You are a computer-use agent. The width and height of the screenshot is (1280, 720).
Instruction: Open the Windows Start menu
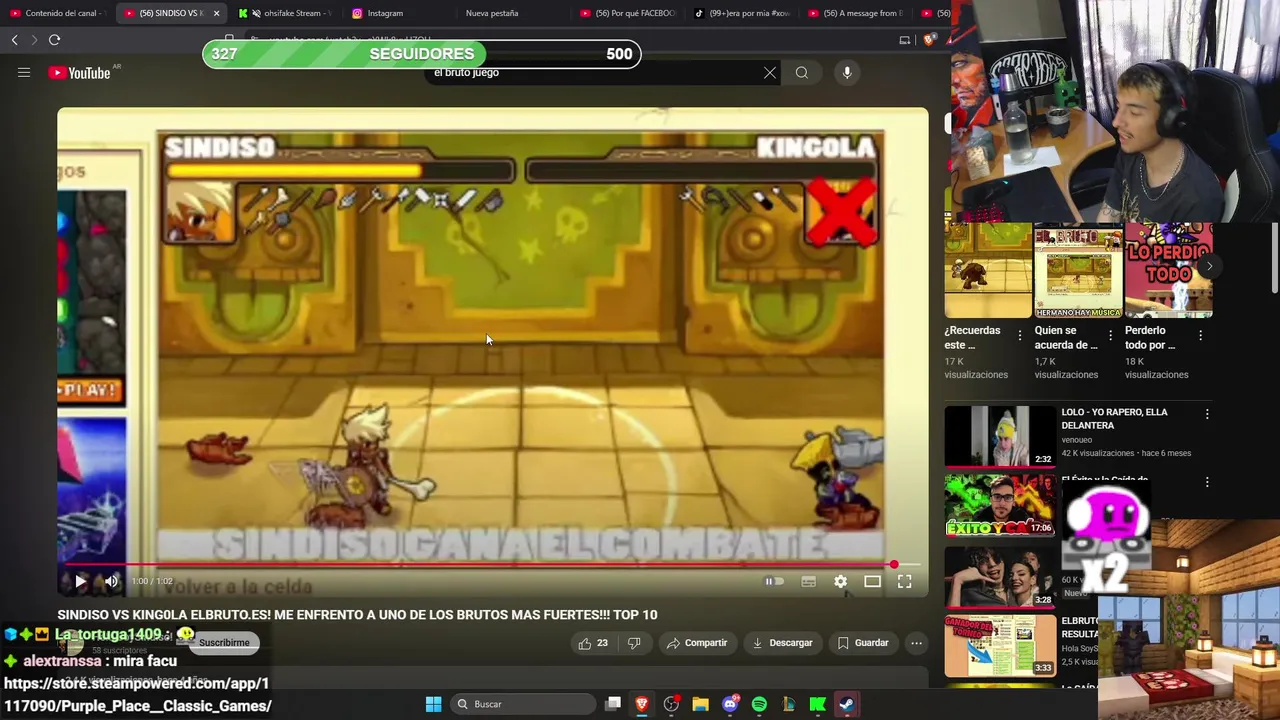click(x=433, y=704)
